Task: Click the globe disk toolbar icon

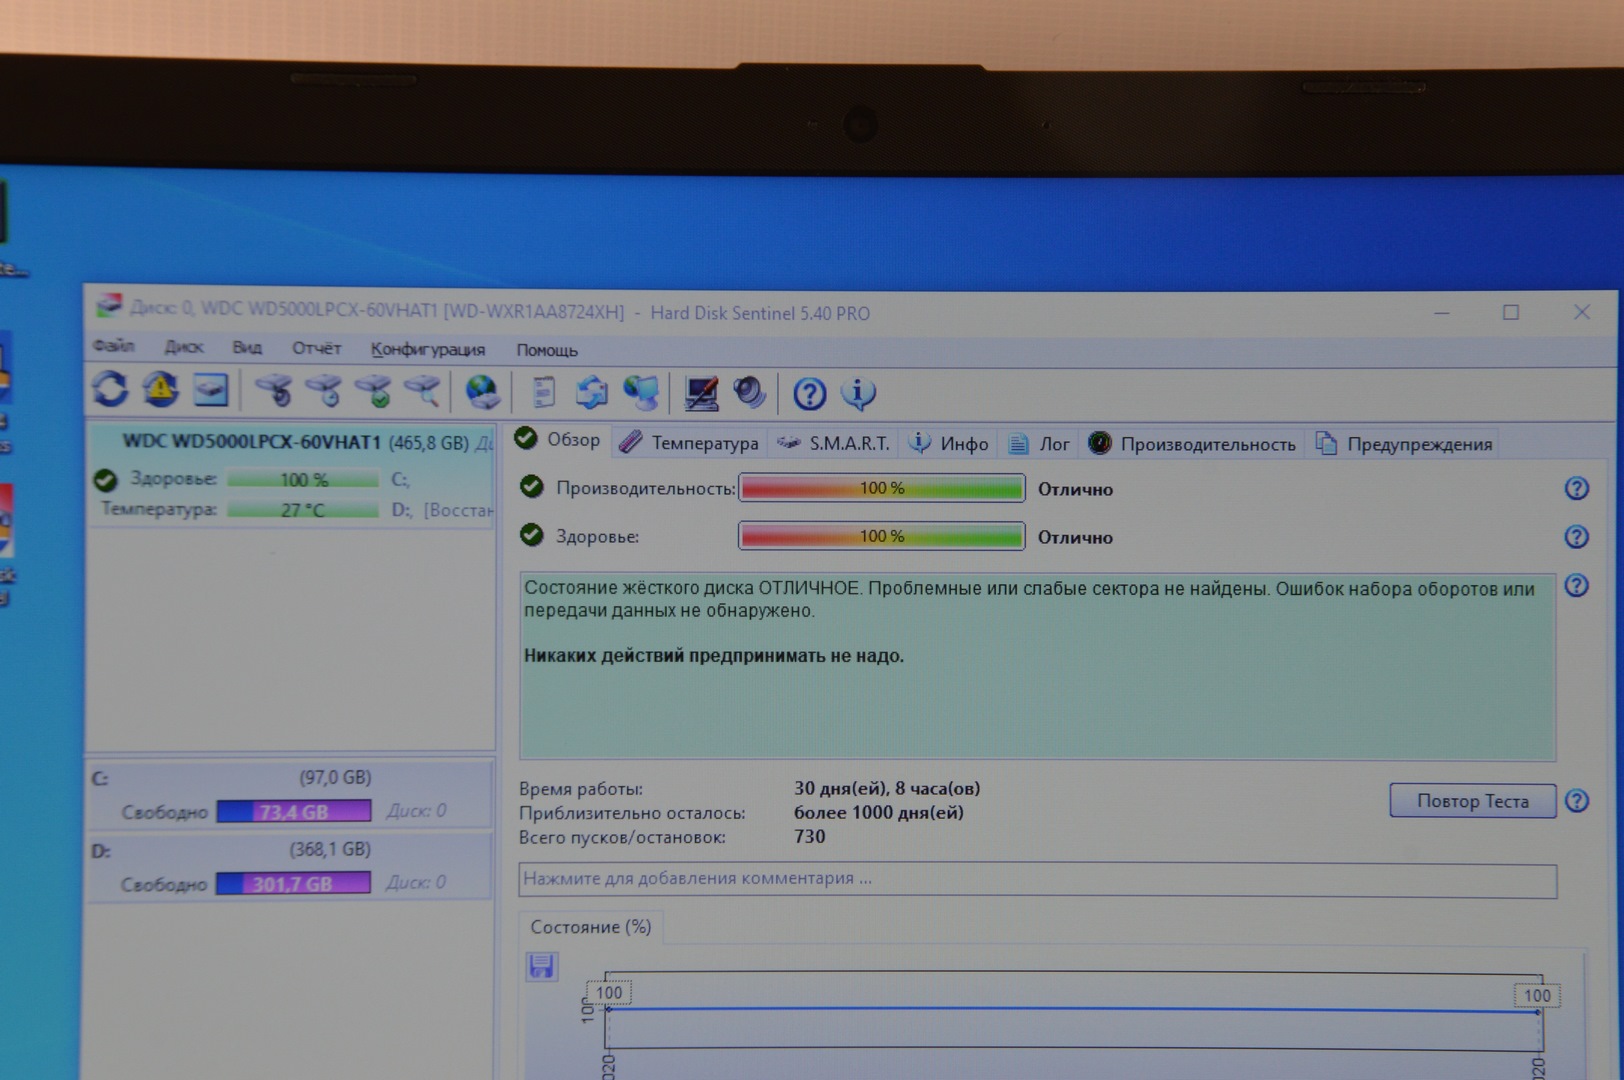Action: click(482, 392)
